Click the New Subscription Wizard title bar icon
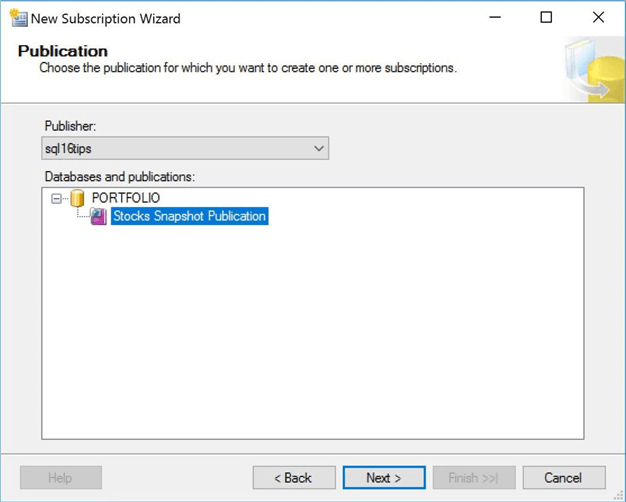The image size is (626, 502). 18,18
